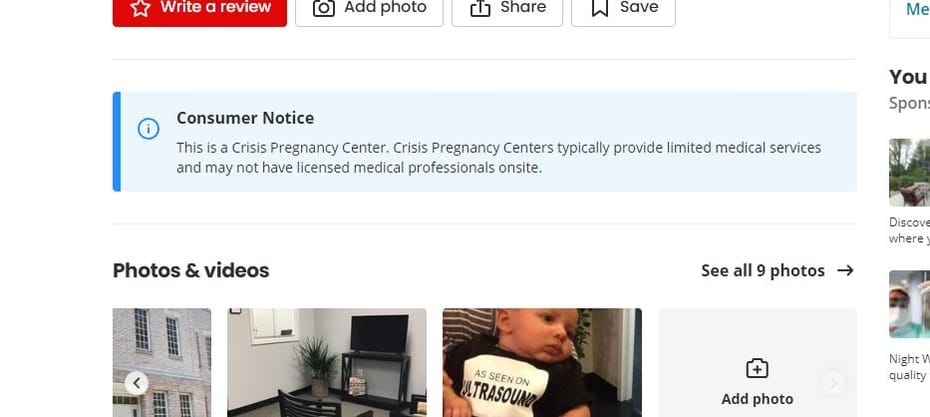Click the Consumer Notice info icon
Screen dimensions: 930x417
pyautogui.click(x=148, y=129)
